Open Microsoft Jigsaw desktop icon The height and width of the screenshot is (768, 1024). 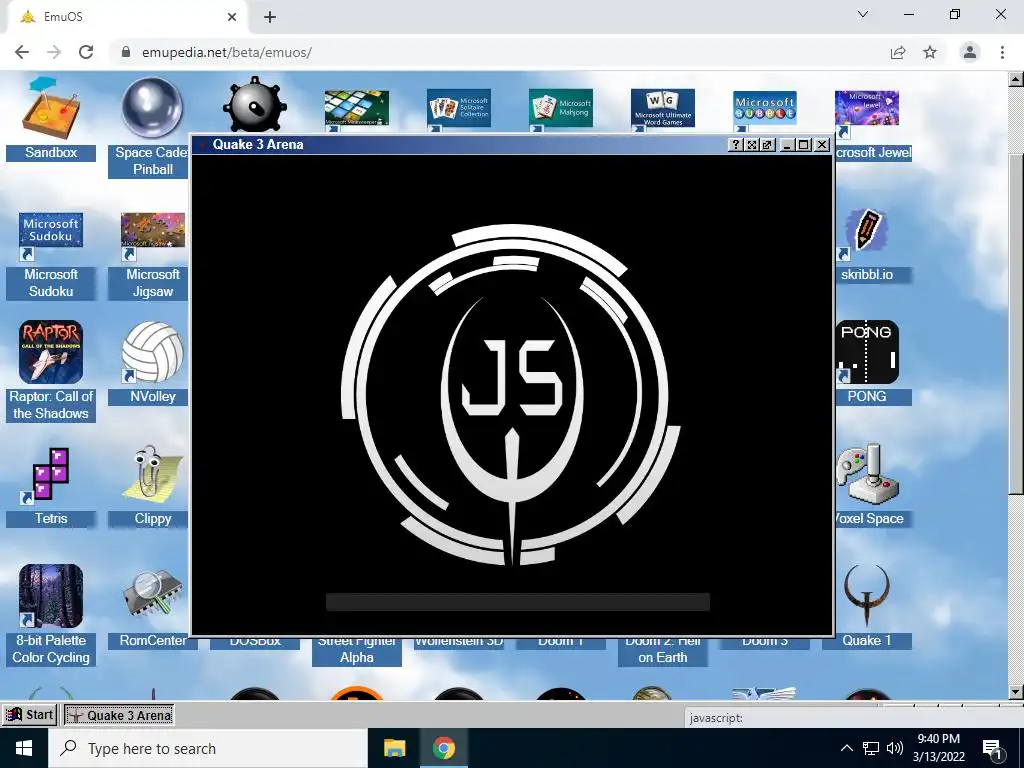[153, 231]
